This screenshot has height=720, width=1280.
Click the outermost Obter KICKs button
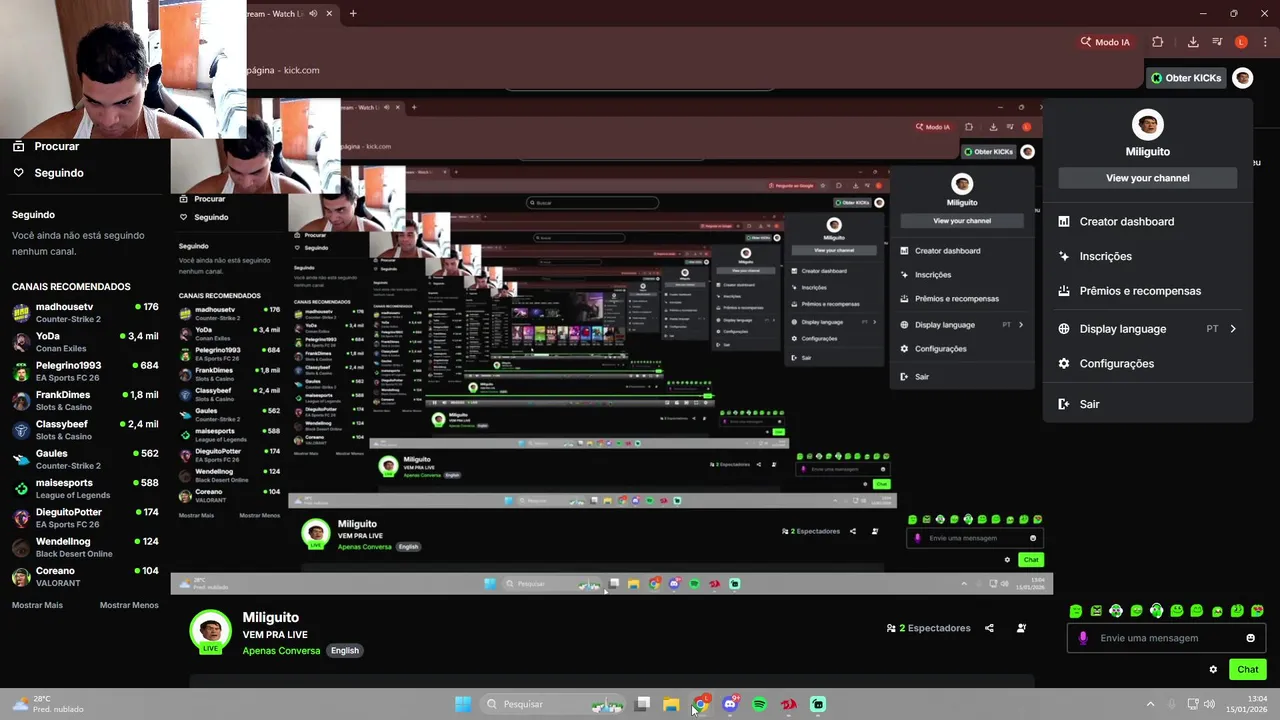tap(1186, 78)
